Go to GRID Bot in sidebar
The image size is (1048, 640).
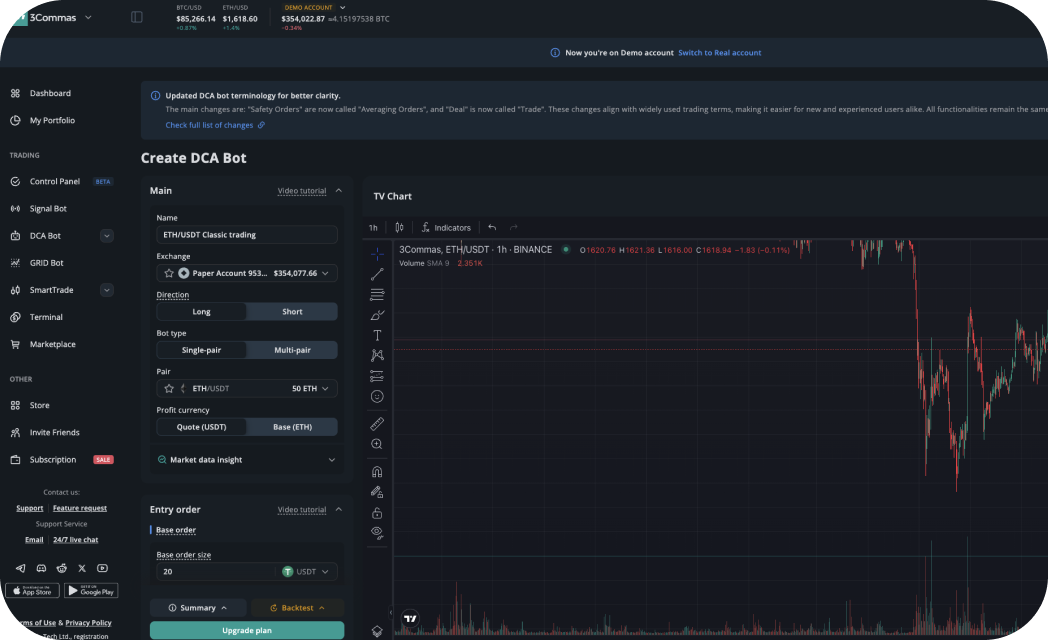point(46,263)
